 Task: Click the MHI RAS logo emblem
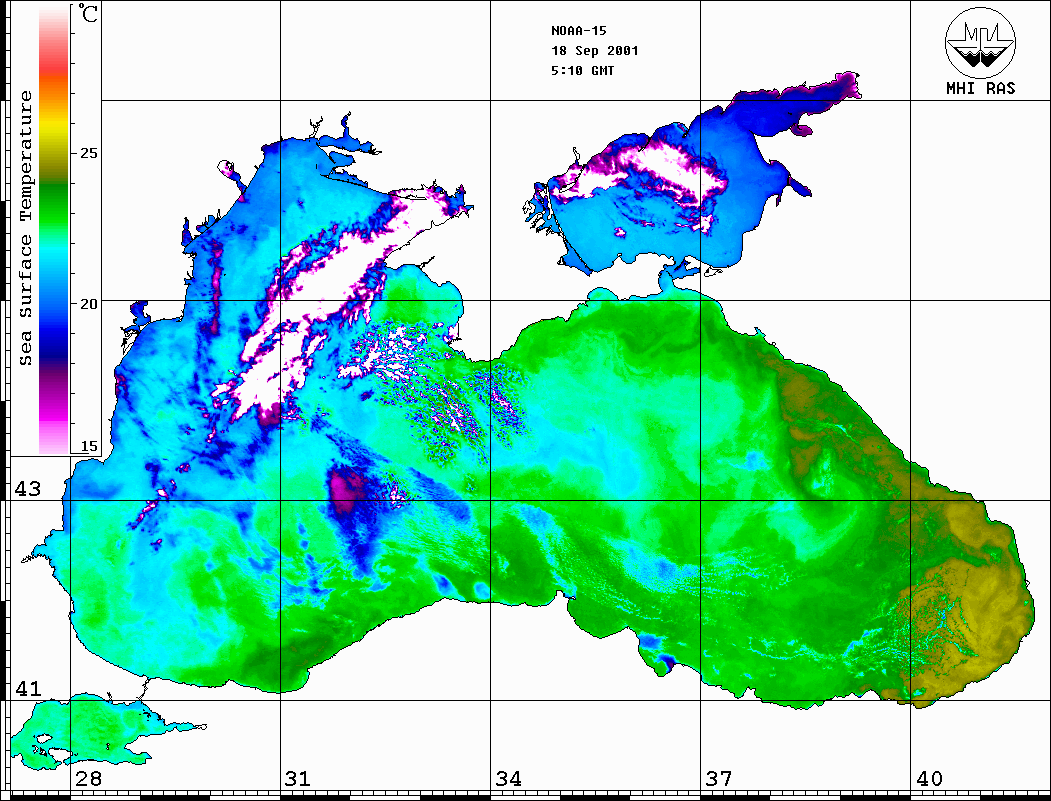click(x=980, y=42)
